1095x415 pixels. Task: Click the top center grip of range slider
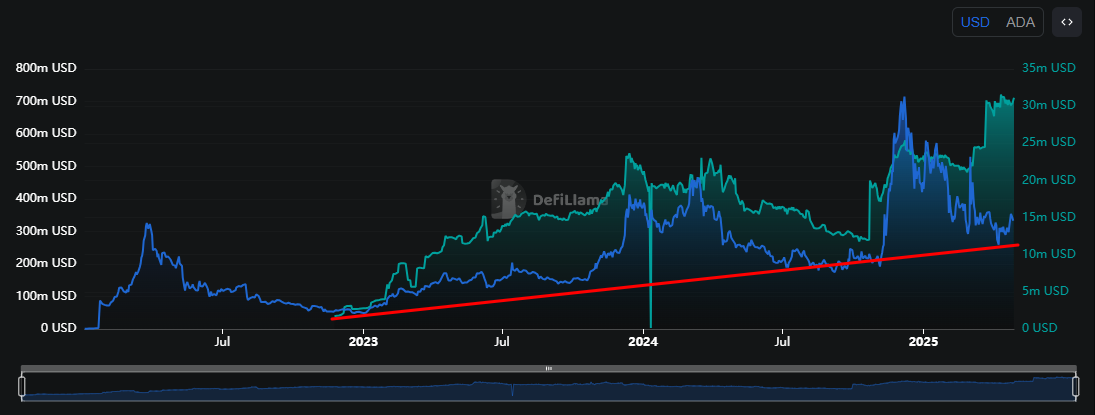coord(549,368)
